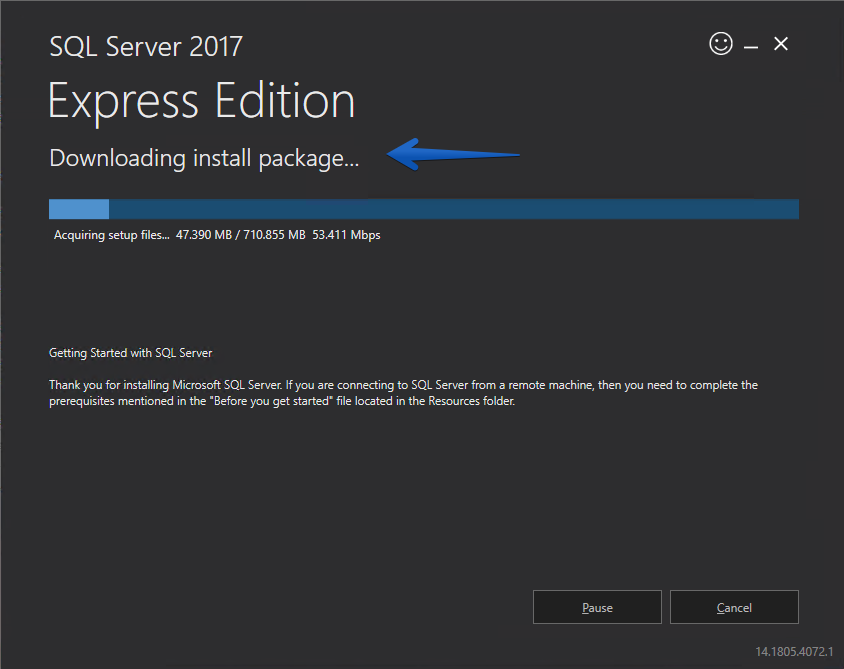Pause the package download

[597, 607]
